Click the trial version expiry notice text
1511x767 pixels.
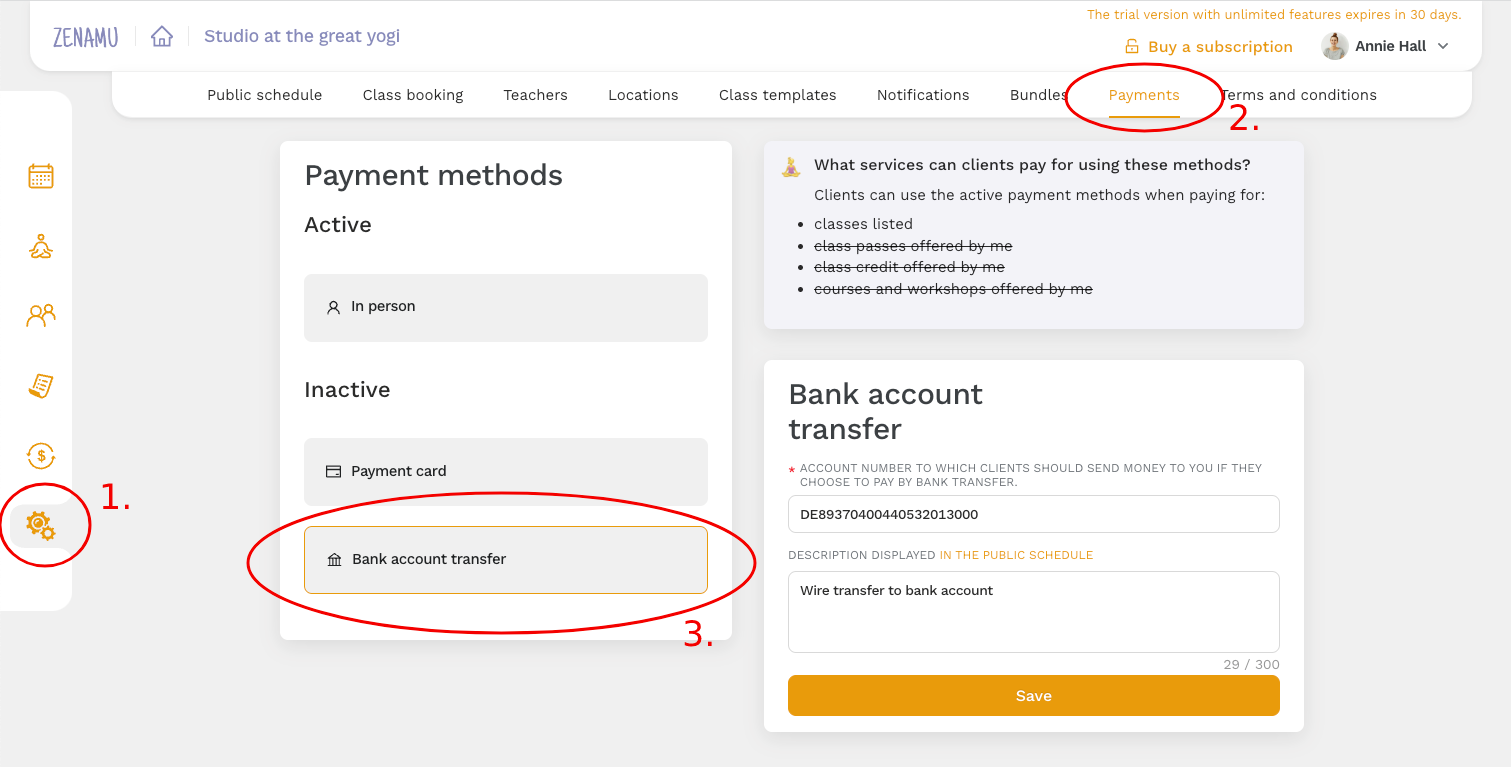(x=1274, y=15)
